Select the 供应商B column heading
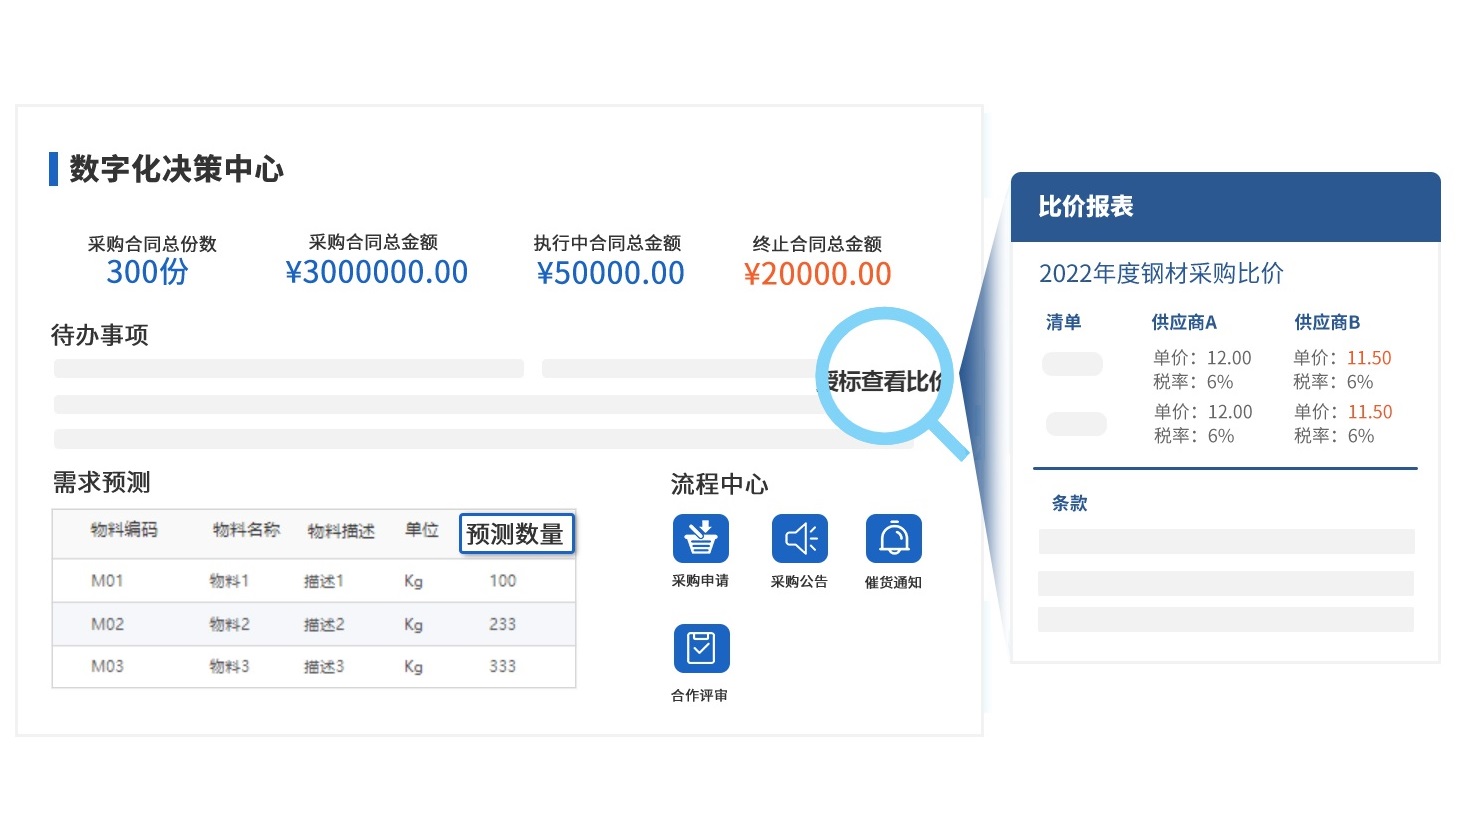Image resolution: width=1466 pixels, height=828 pixels. click(1326, 322)
